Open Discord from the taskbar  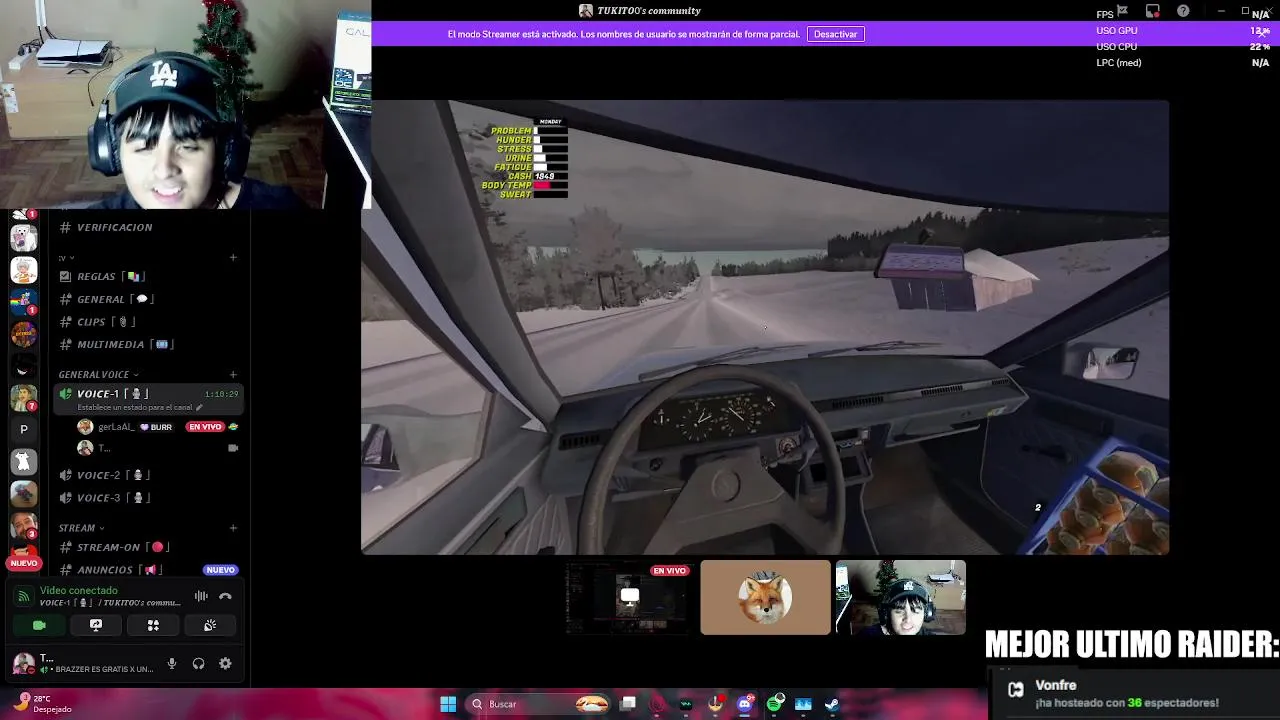click(x=744, y=704)
